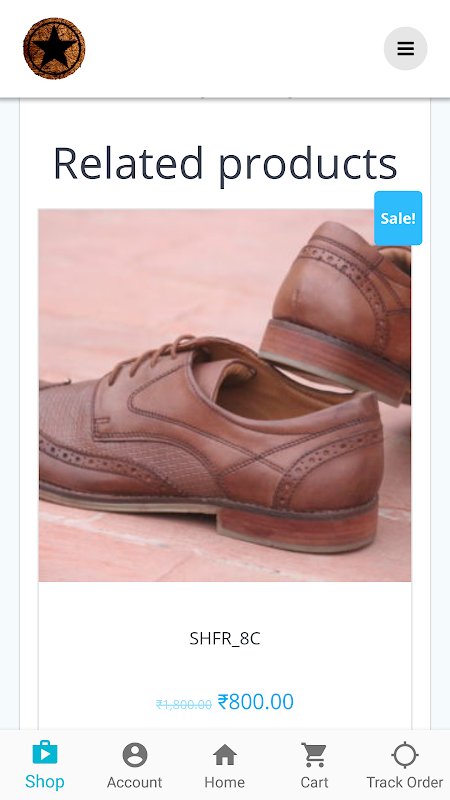
Task: Select the Cart tab label
Action: coord(314,782)
